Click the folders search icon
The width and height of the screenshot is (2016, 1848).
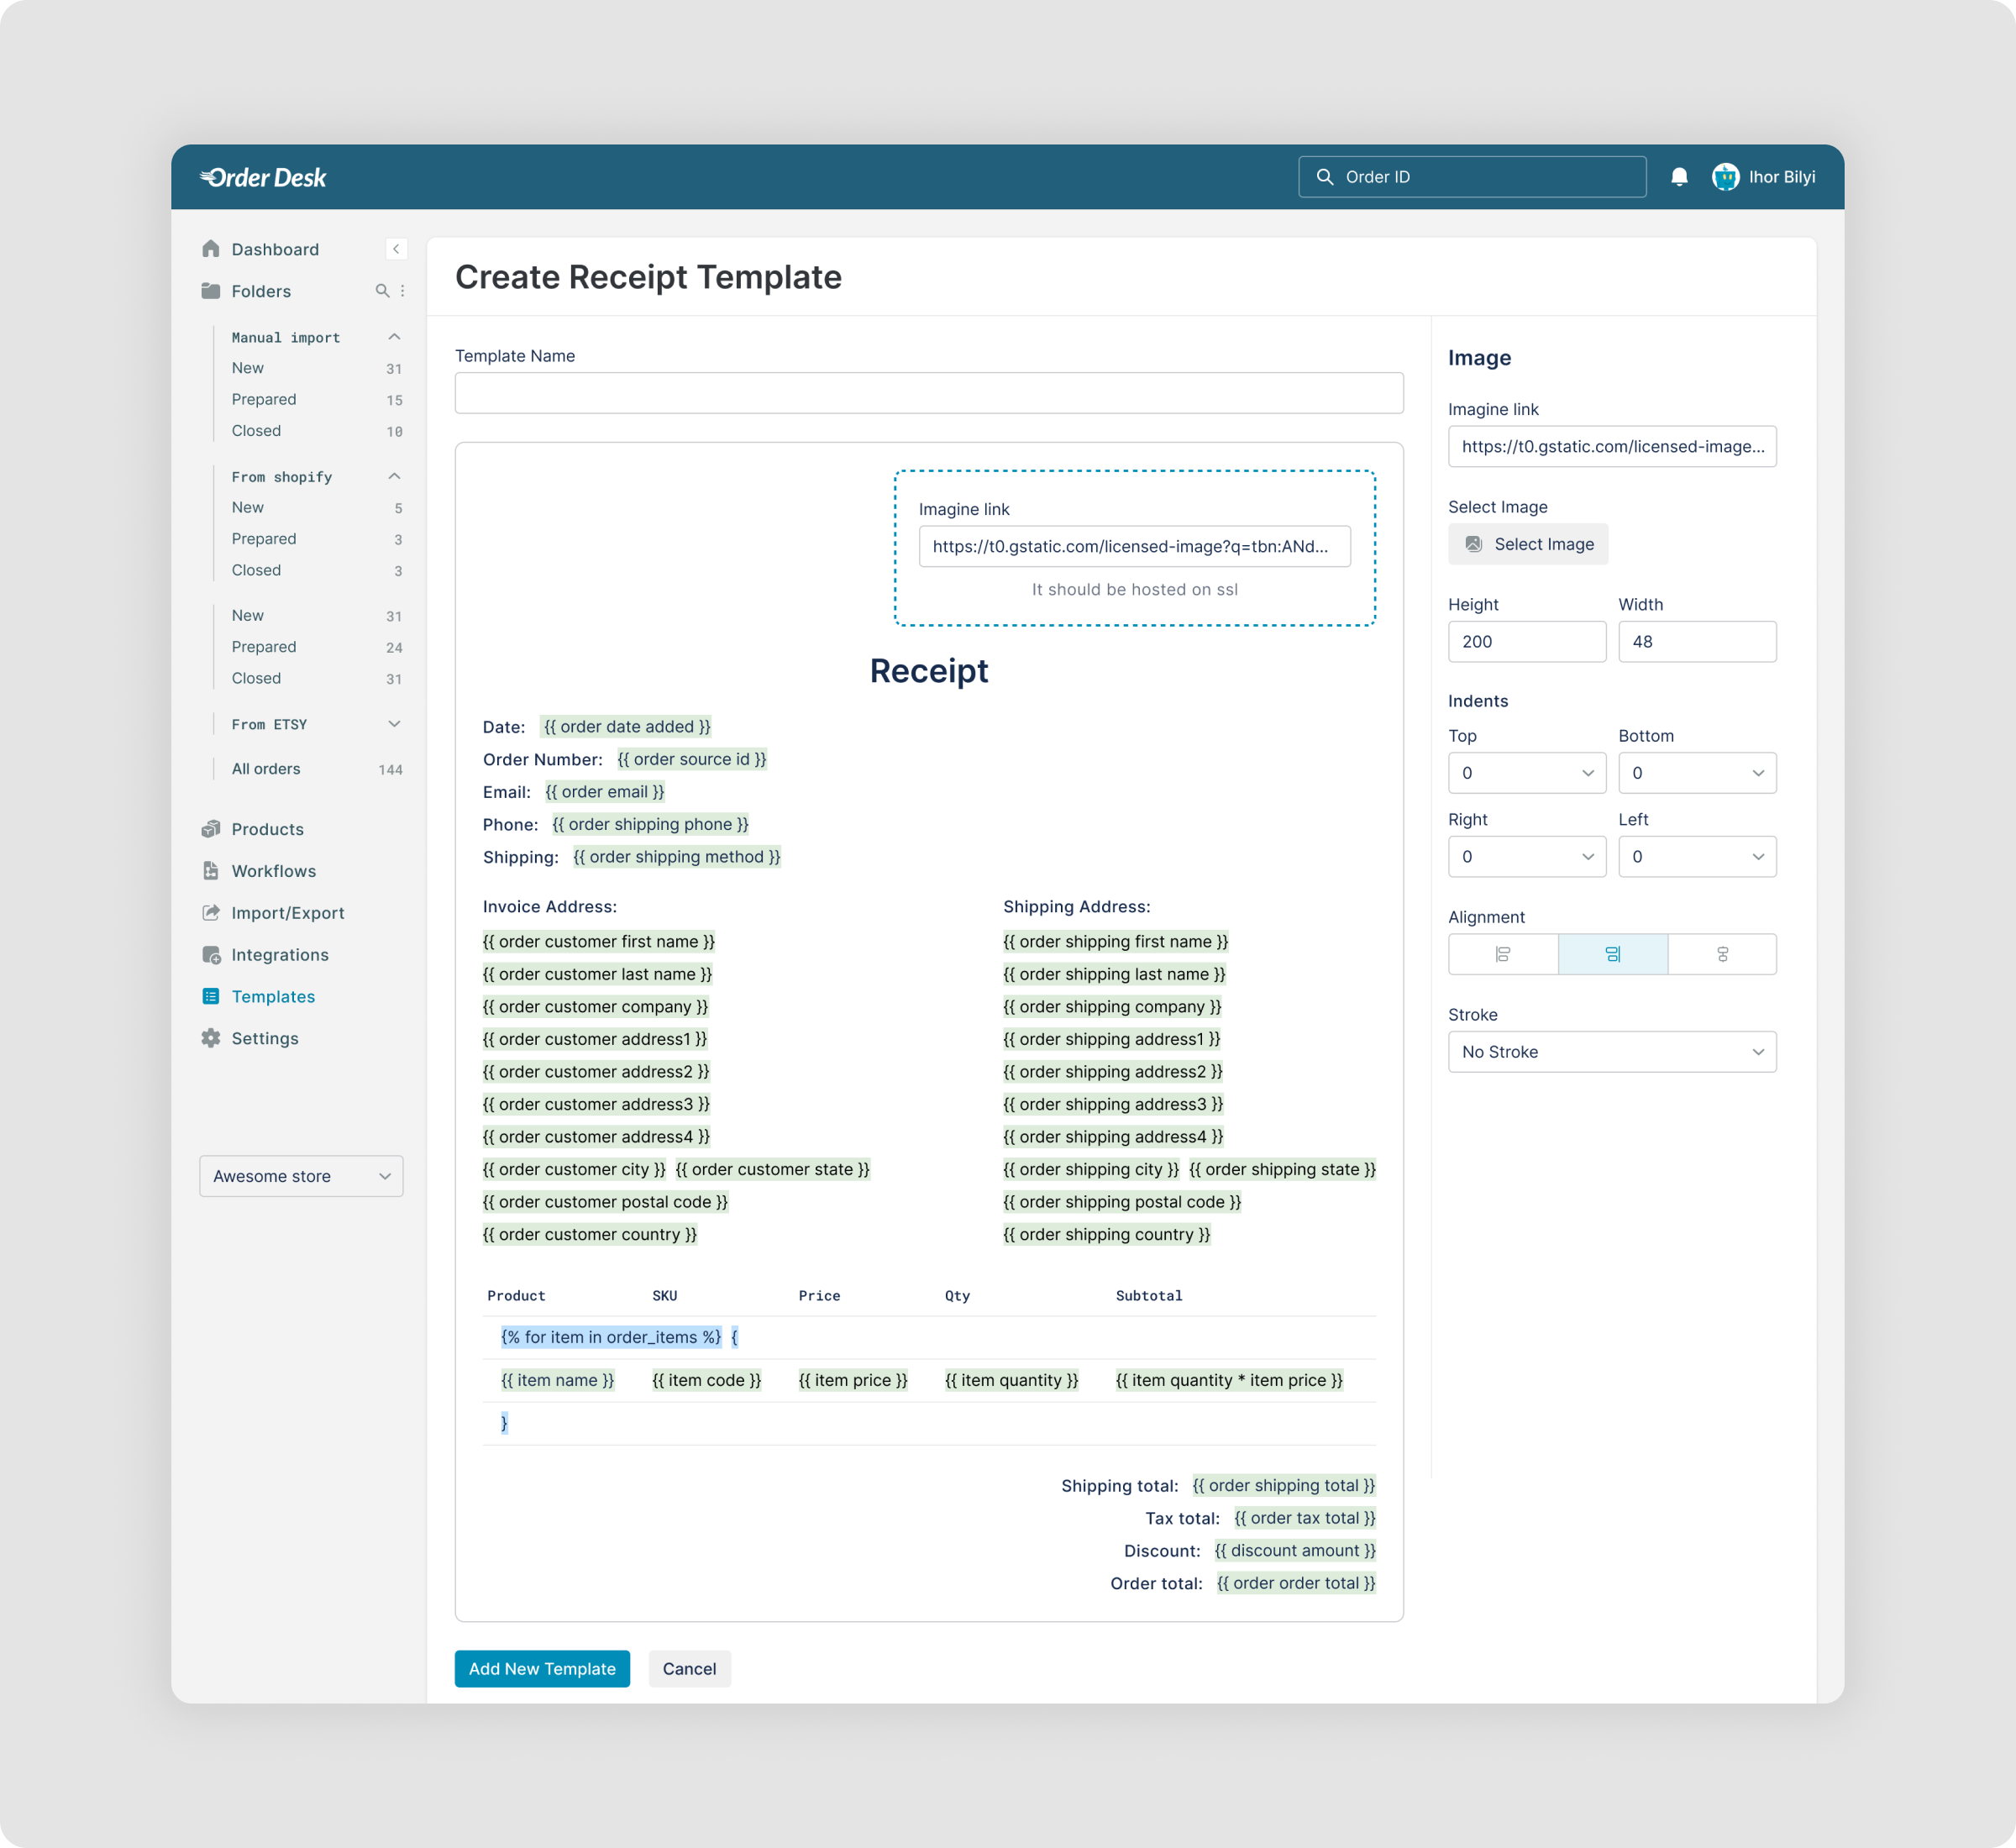[x=381, y=291]
